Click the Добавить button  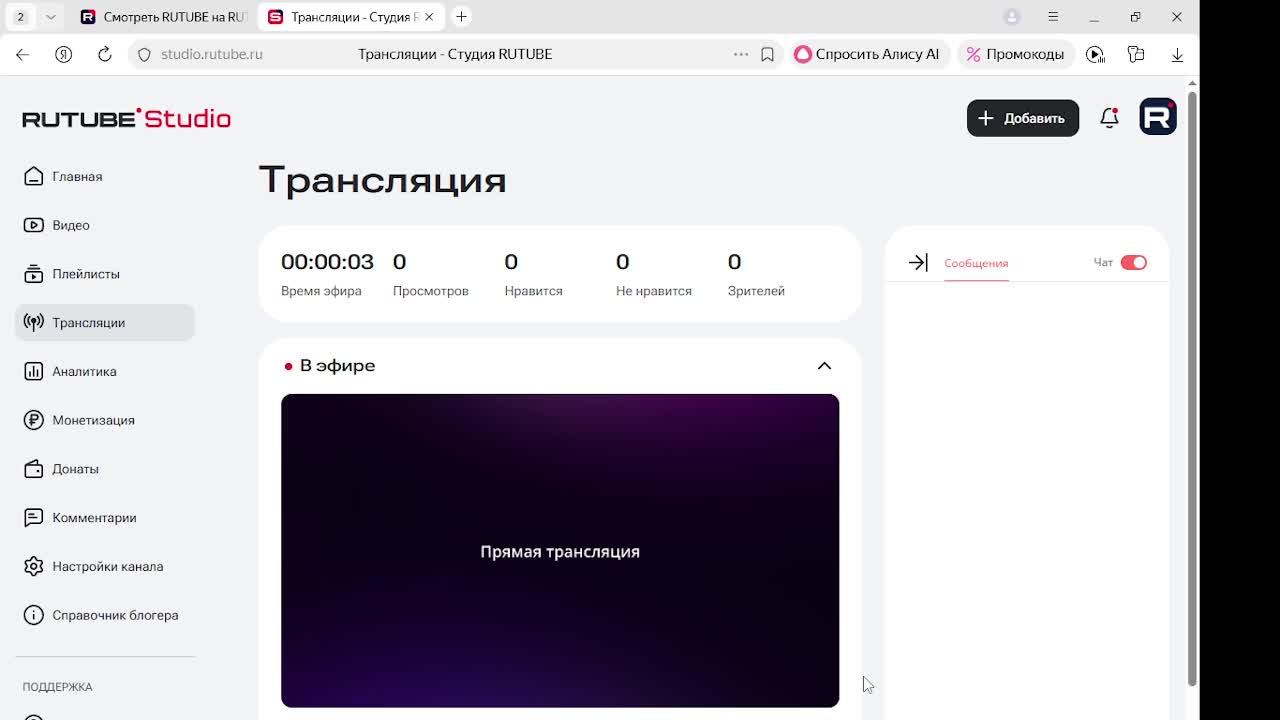coord(1022,118)
